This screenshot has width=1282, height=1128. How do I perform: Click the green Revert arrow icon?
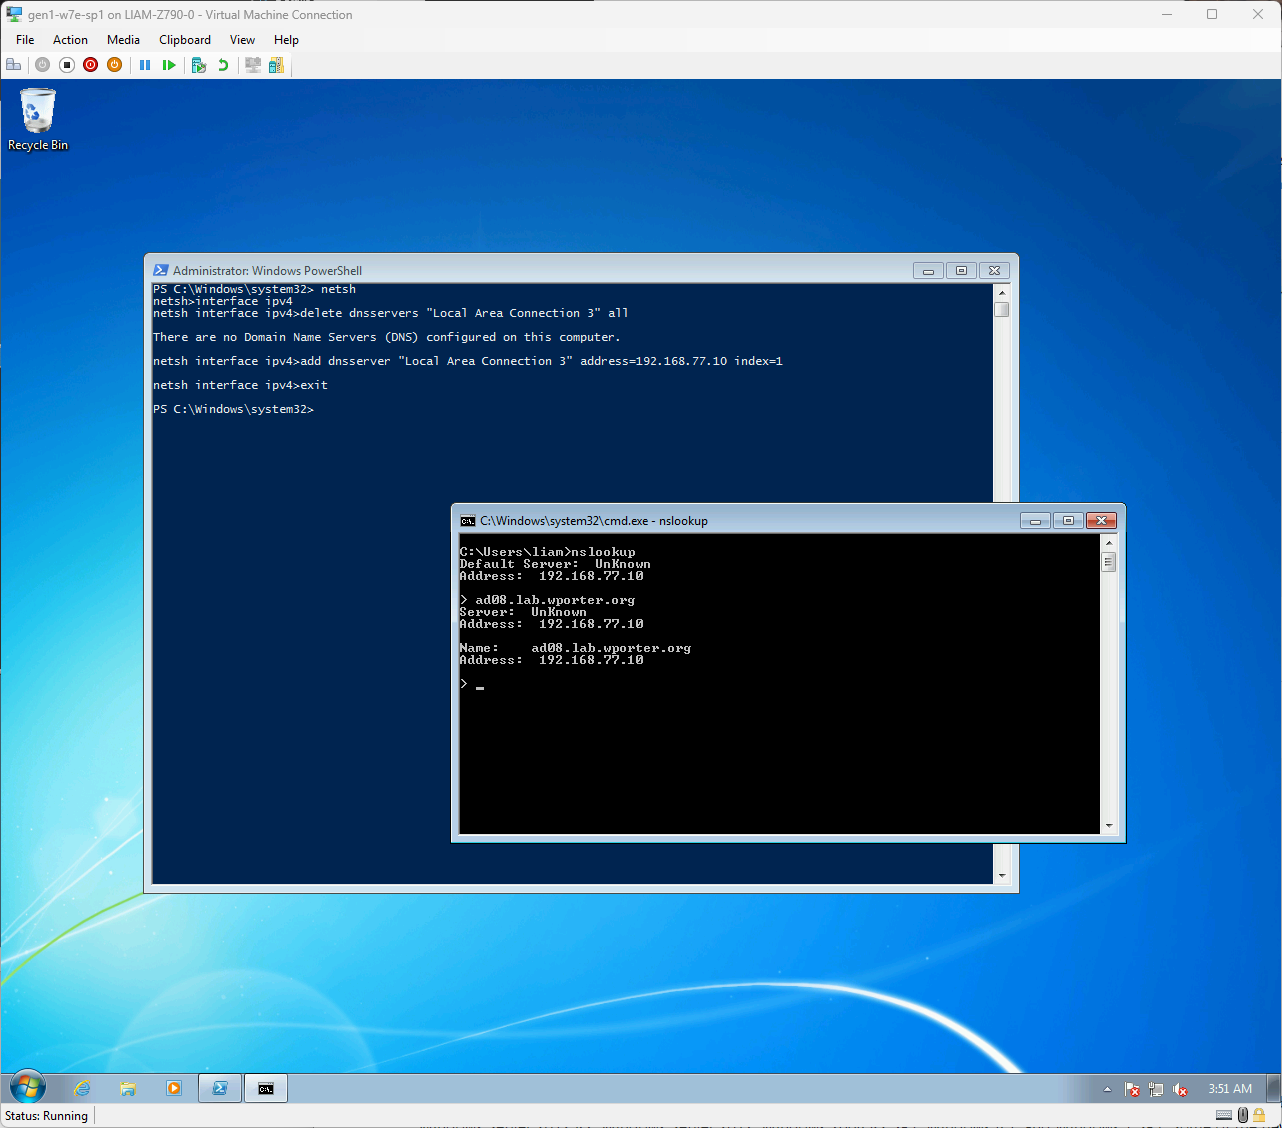click(223, 65)
